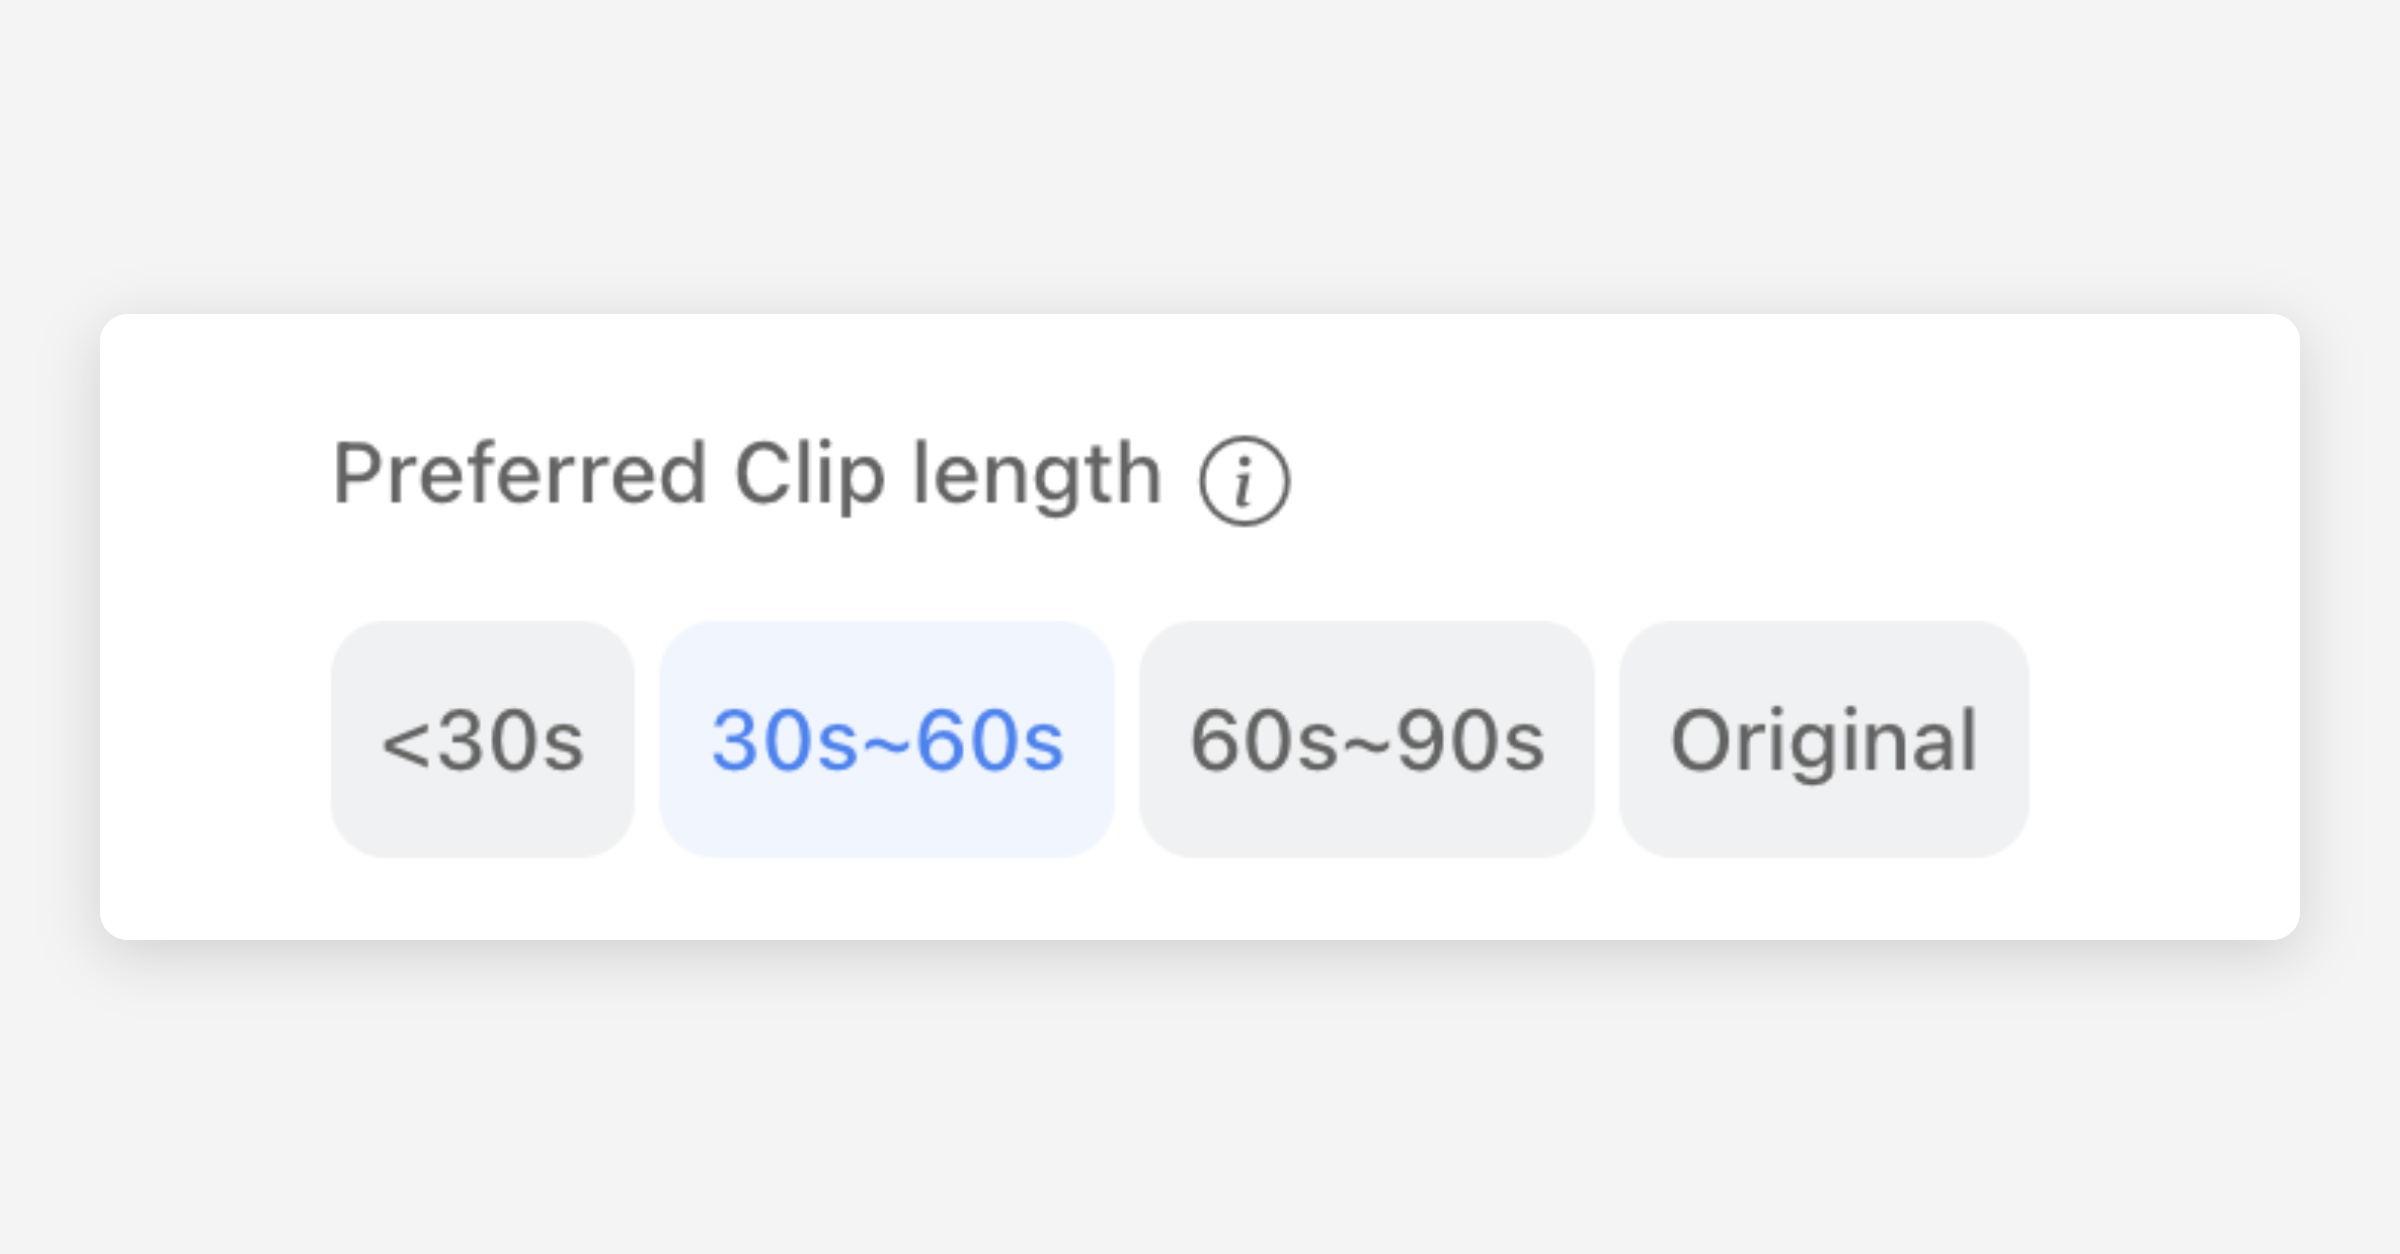The image size is (2400, 1254).
Task: Switch clip length to 60 to 90 seconds
Action: click(x=1366, y=739)
